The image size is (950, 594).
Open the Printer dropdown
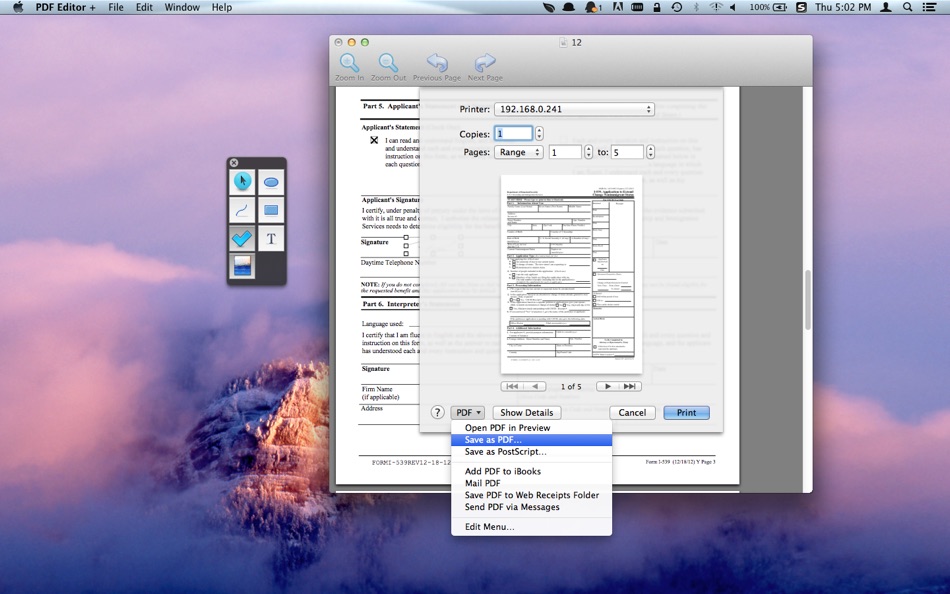[574, 109]
